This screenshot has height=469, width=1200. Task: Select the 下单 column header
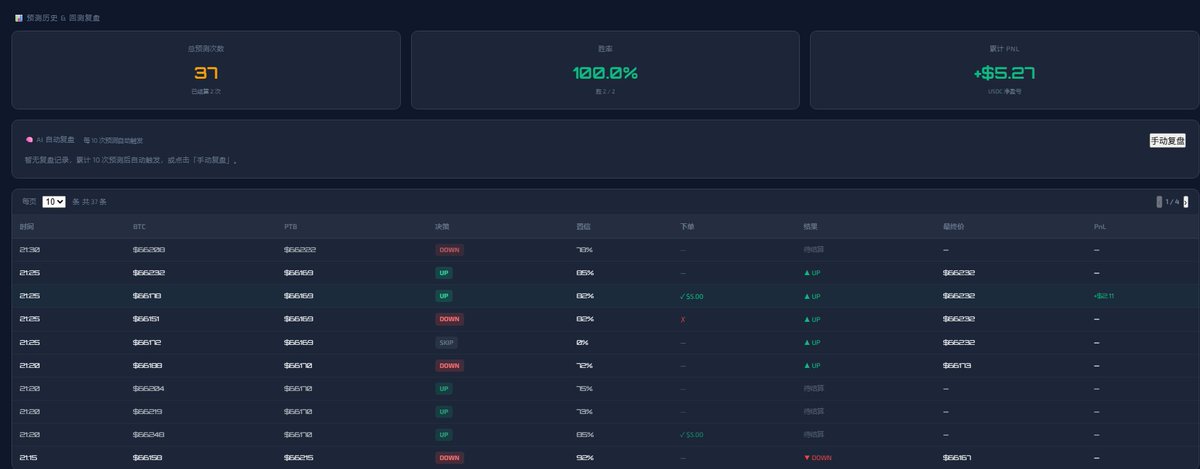pyautogui.click(x=687, y=226)
